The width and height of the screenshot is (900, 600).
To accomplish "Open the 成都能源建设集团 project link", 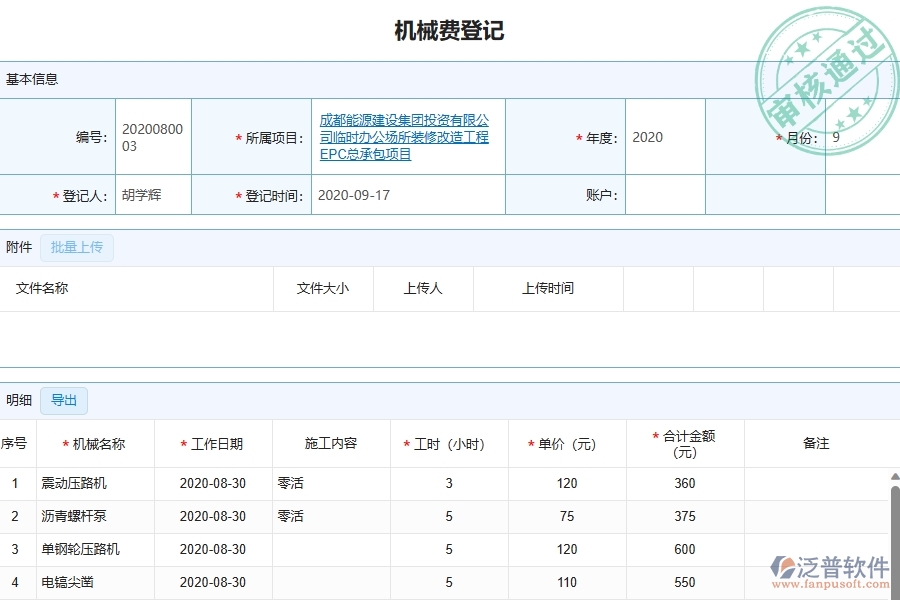I will (404, 137).
